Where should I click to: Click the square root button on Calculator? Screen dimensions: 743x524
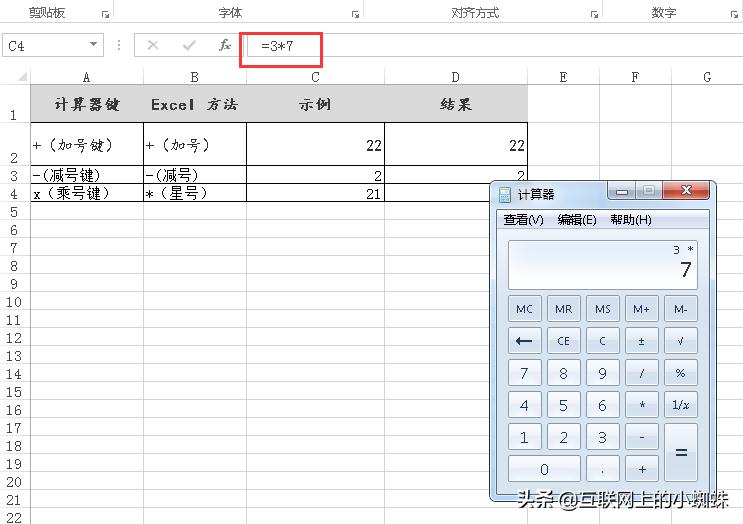pyautogui.click(x=680, y=341)
